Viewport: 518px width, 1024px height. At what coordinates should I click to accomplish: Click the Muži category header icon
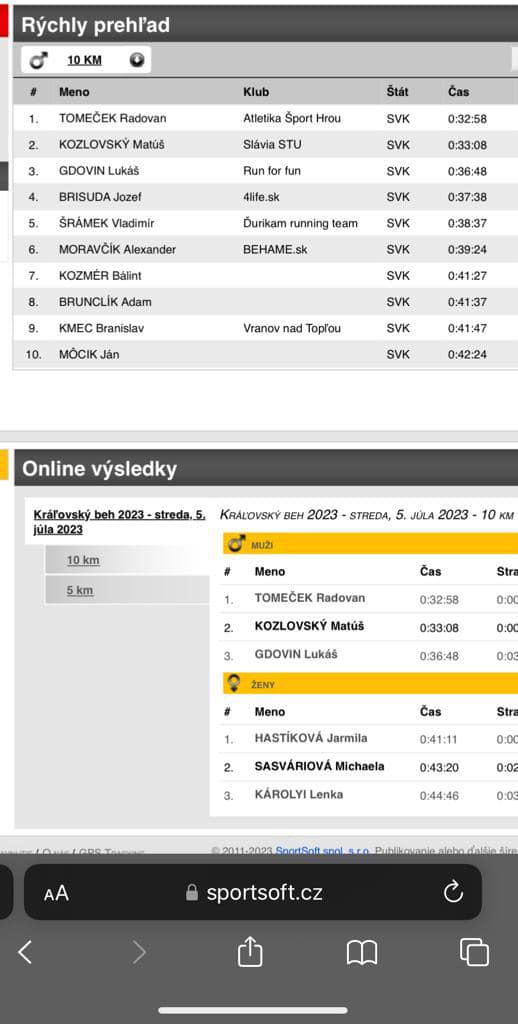(235, 543)
